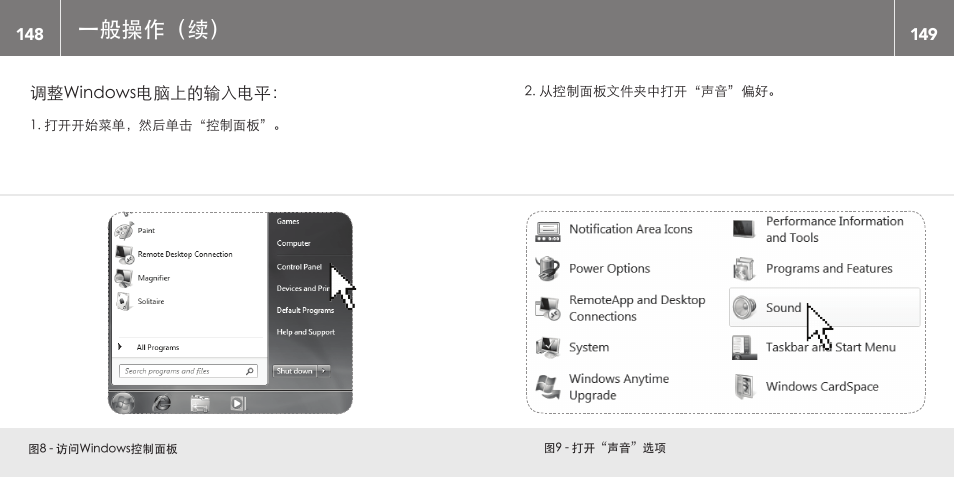Expand the Shut down options arrow
The height and width of the screenshot is (478, 954).
click(324, 370)
